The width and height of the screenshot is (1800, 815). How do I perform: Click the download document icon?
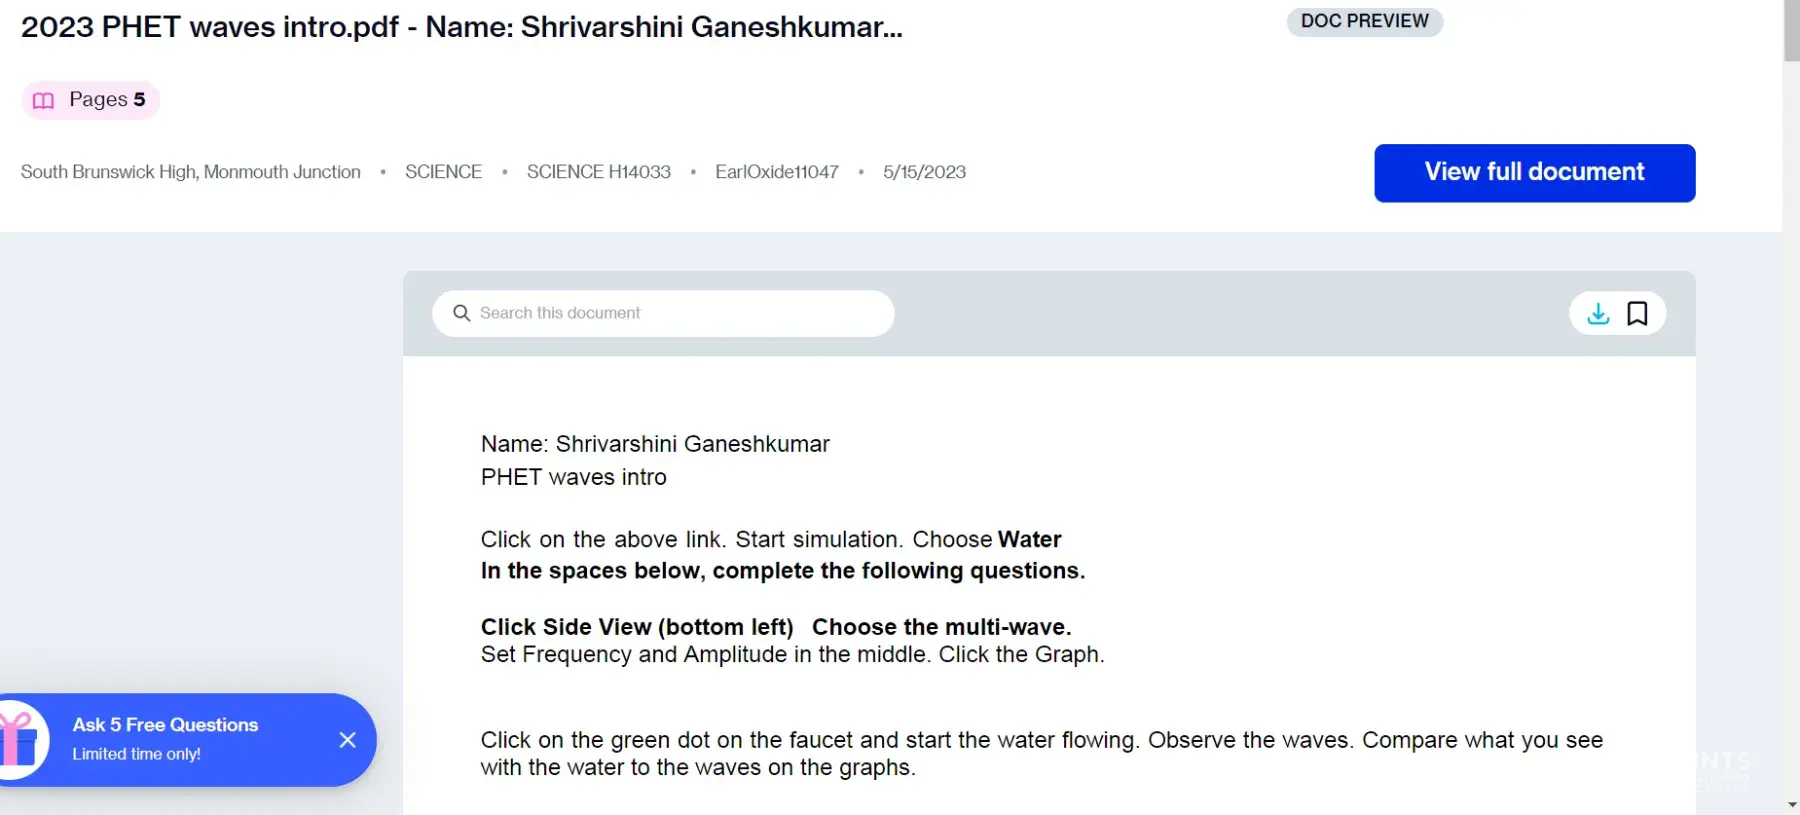coord(1598,314)
